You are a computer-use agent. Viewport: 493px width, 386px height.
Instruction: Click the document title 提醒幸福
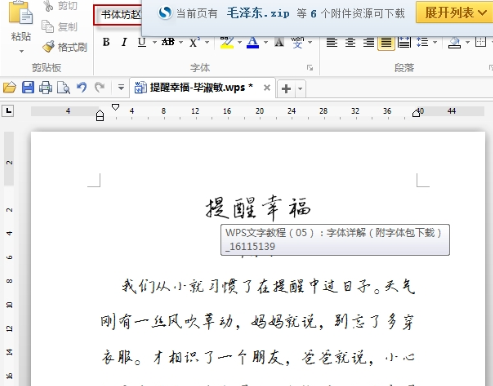click(258, 208)
